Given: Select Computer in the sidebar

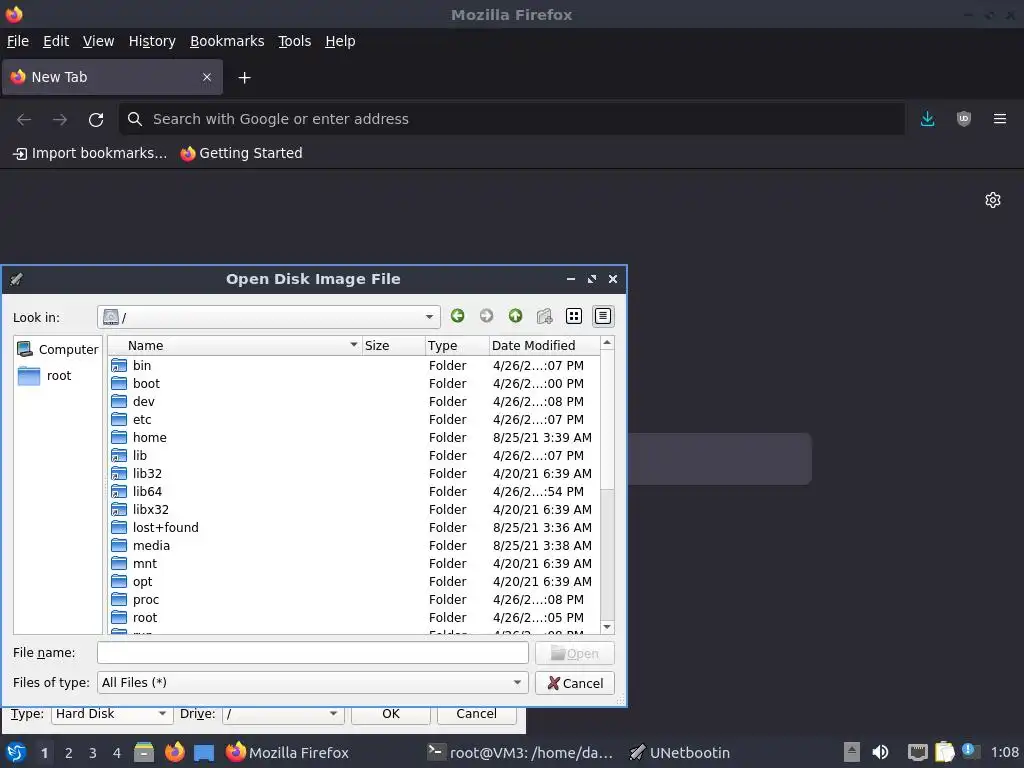Looking at the screenshot, I should [x=57, y=349].
